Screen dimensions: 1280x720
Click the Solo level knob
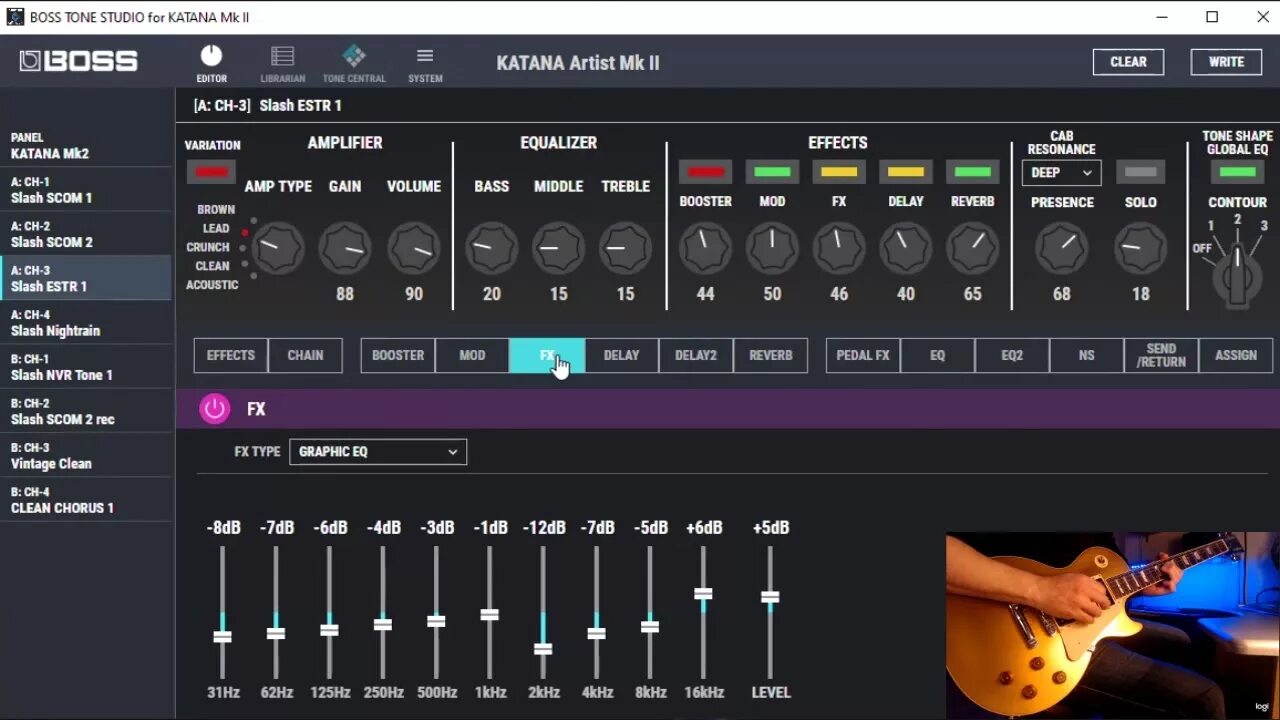pyautogui.click(x=1140, y=248)
